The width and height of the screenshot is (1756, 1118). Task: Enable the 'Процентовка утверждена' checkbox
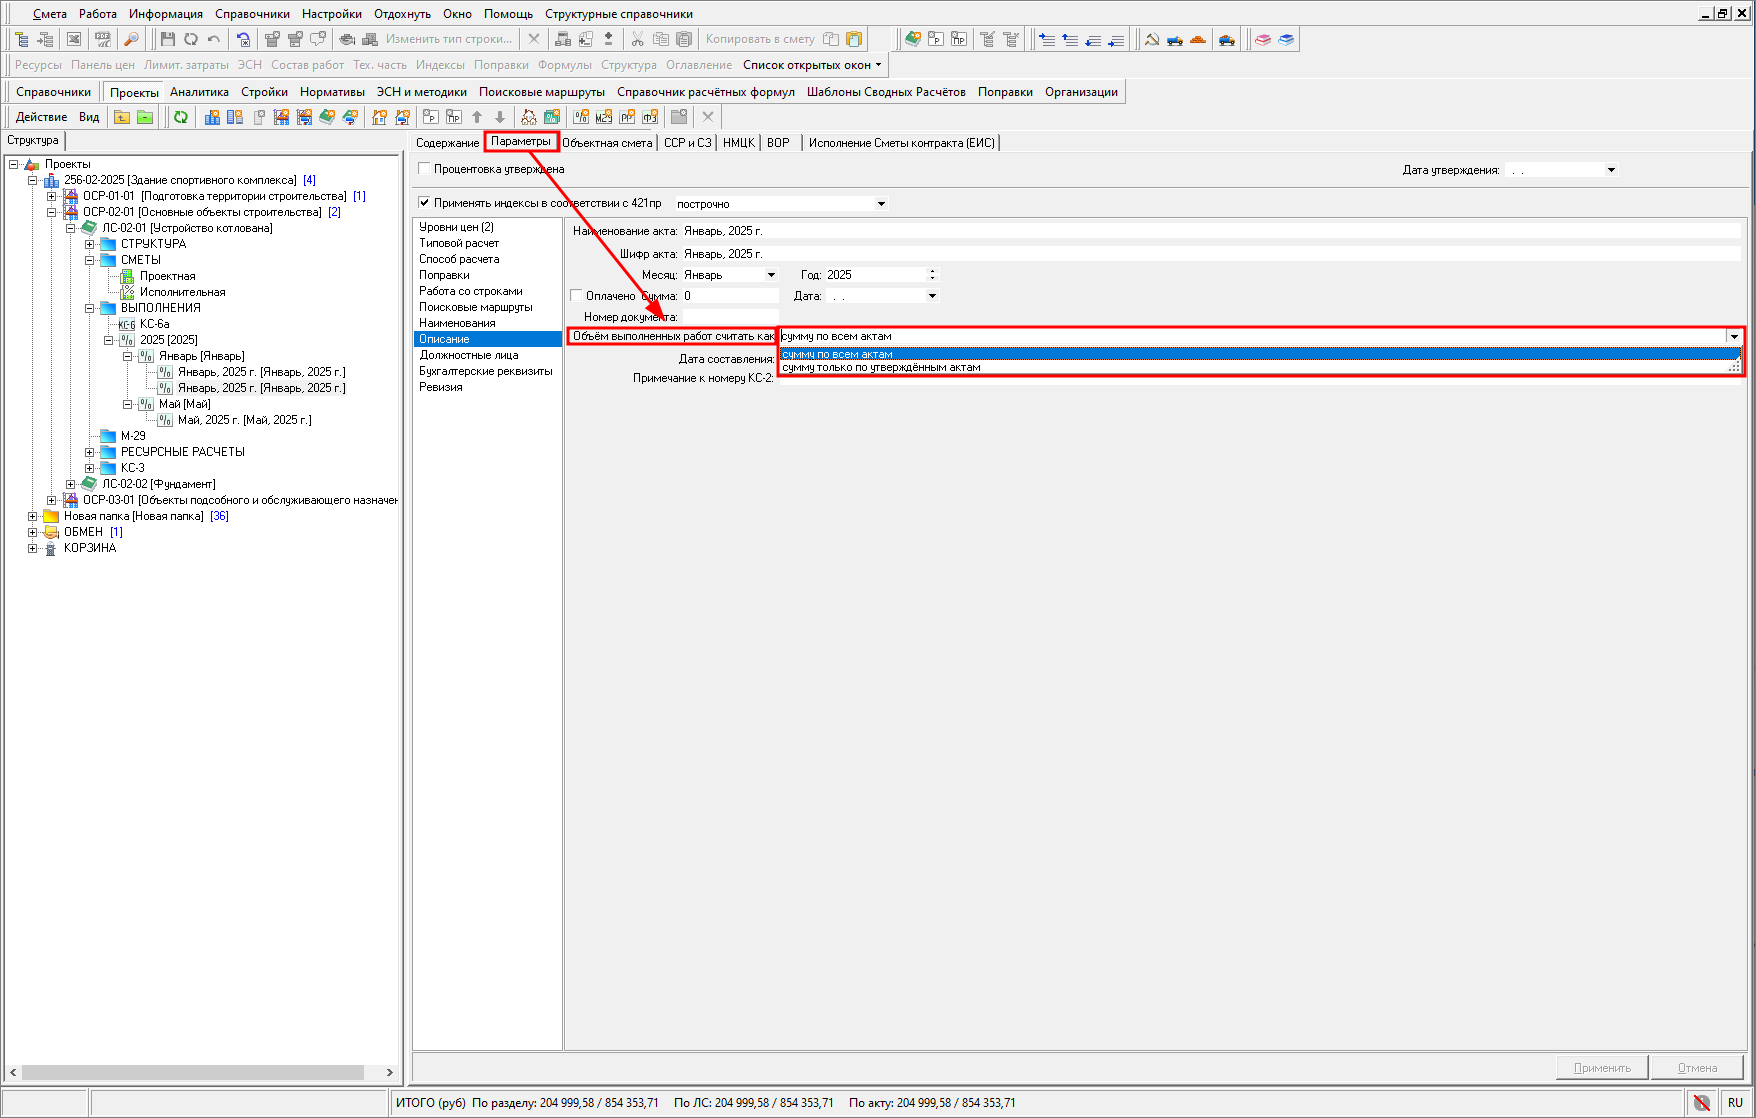click(425, 169)
